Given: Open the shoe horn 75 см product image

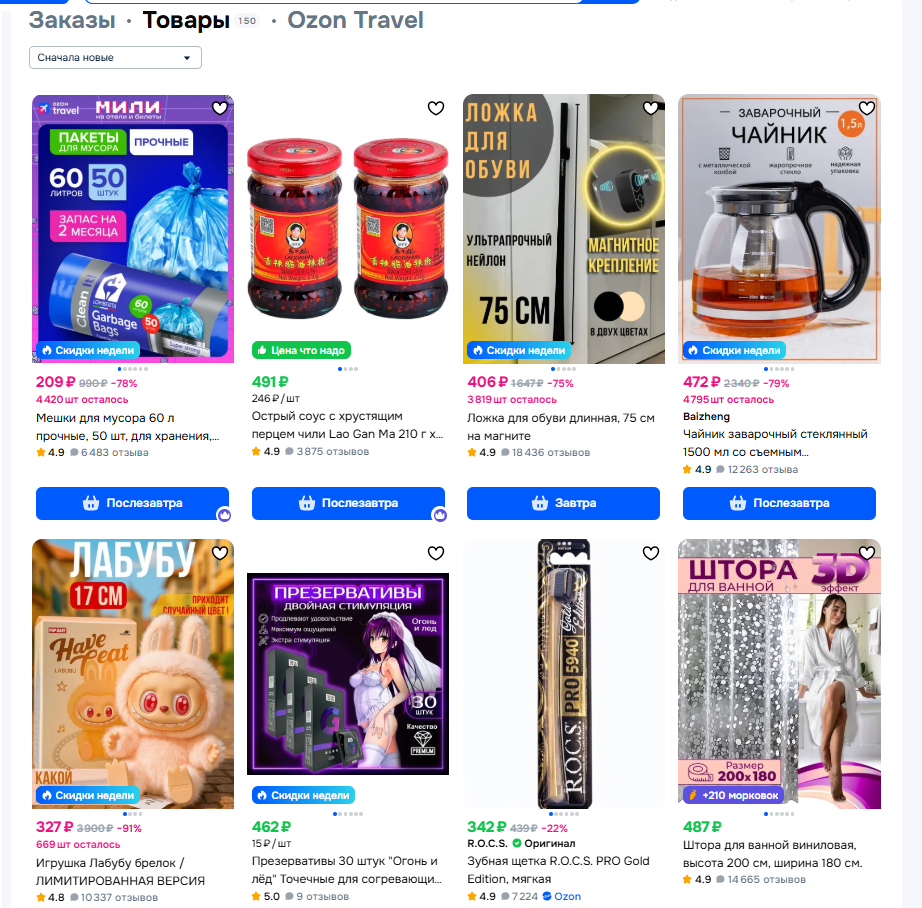Looking at the screenshot, I should (564, 229).
